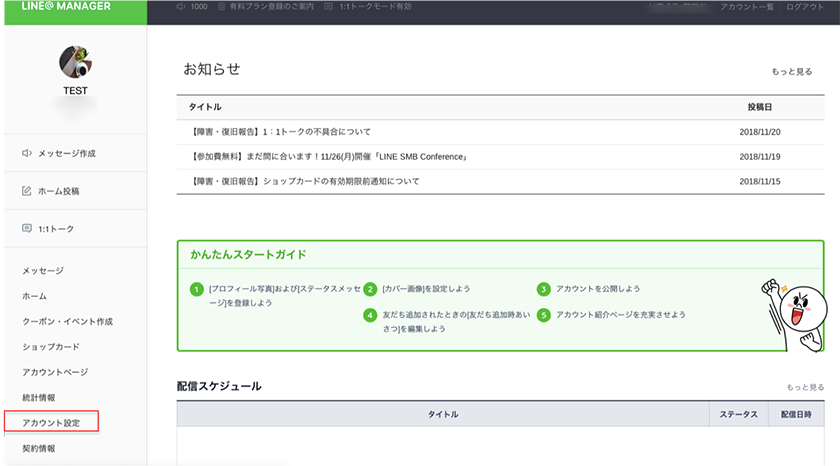This screenshot has height=466, width=840.
Task: Click ログアウト in the top bar
Action: coord(806,7)
